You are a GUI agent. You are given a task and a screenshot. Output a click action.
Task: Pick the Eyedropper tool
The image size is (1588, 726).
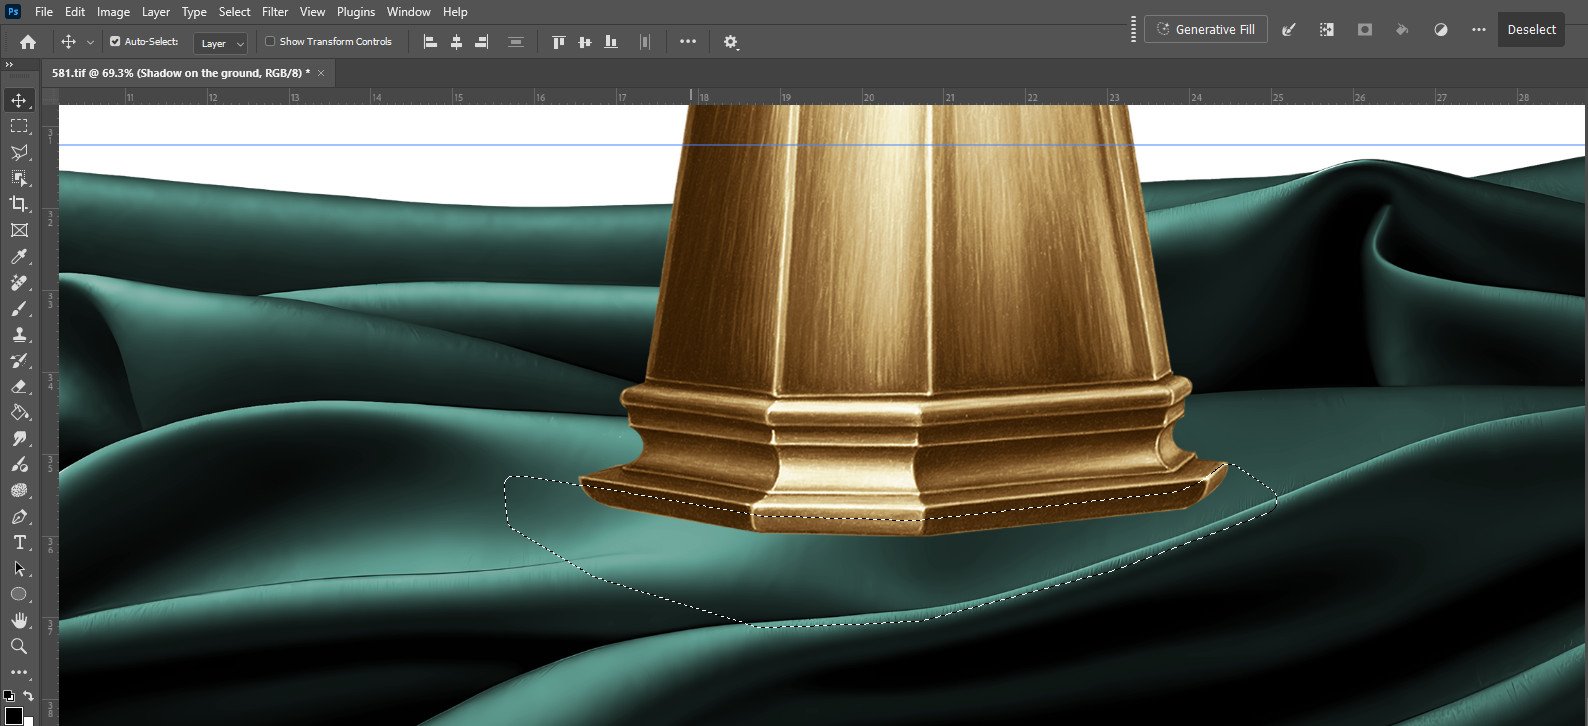coord(19,257)
